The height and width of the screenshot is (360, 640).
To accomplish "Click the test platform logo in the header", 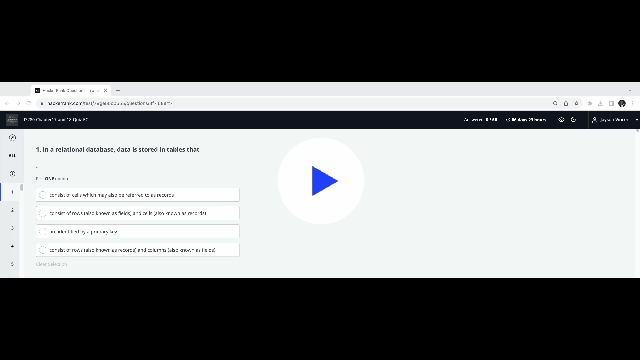I will coord(12,120).
